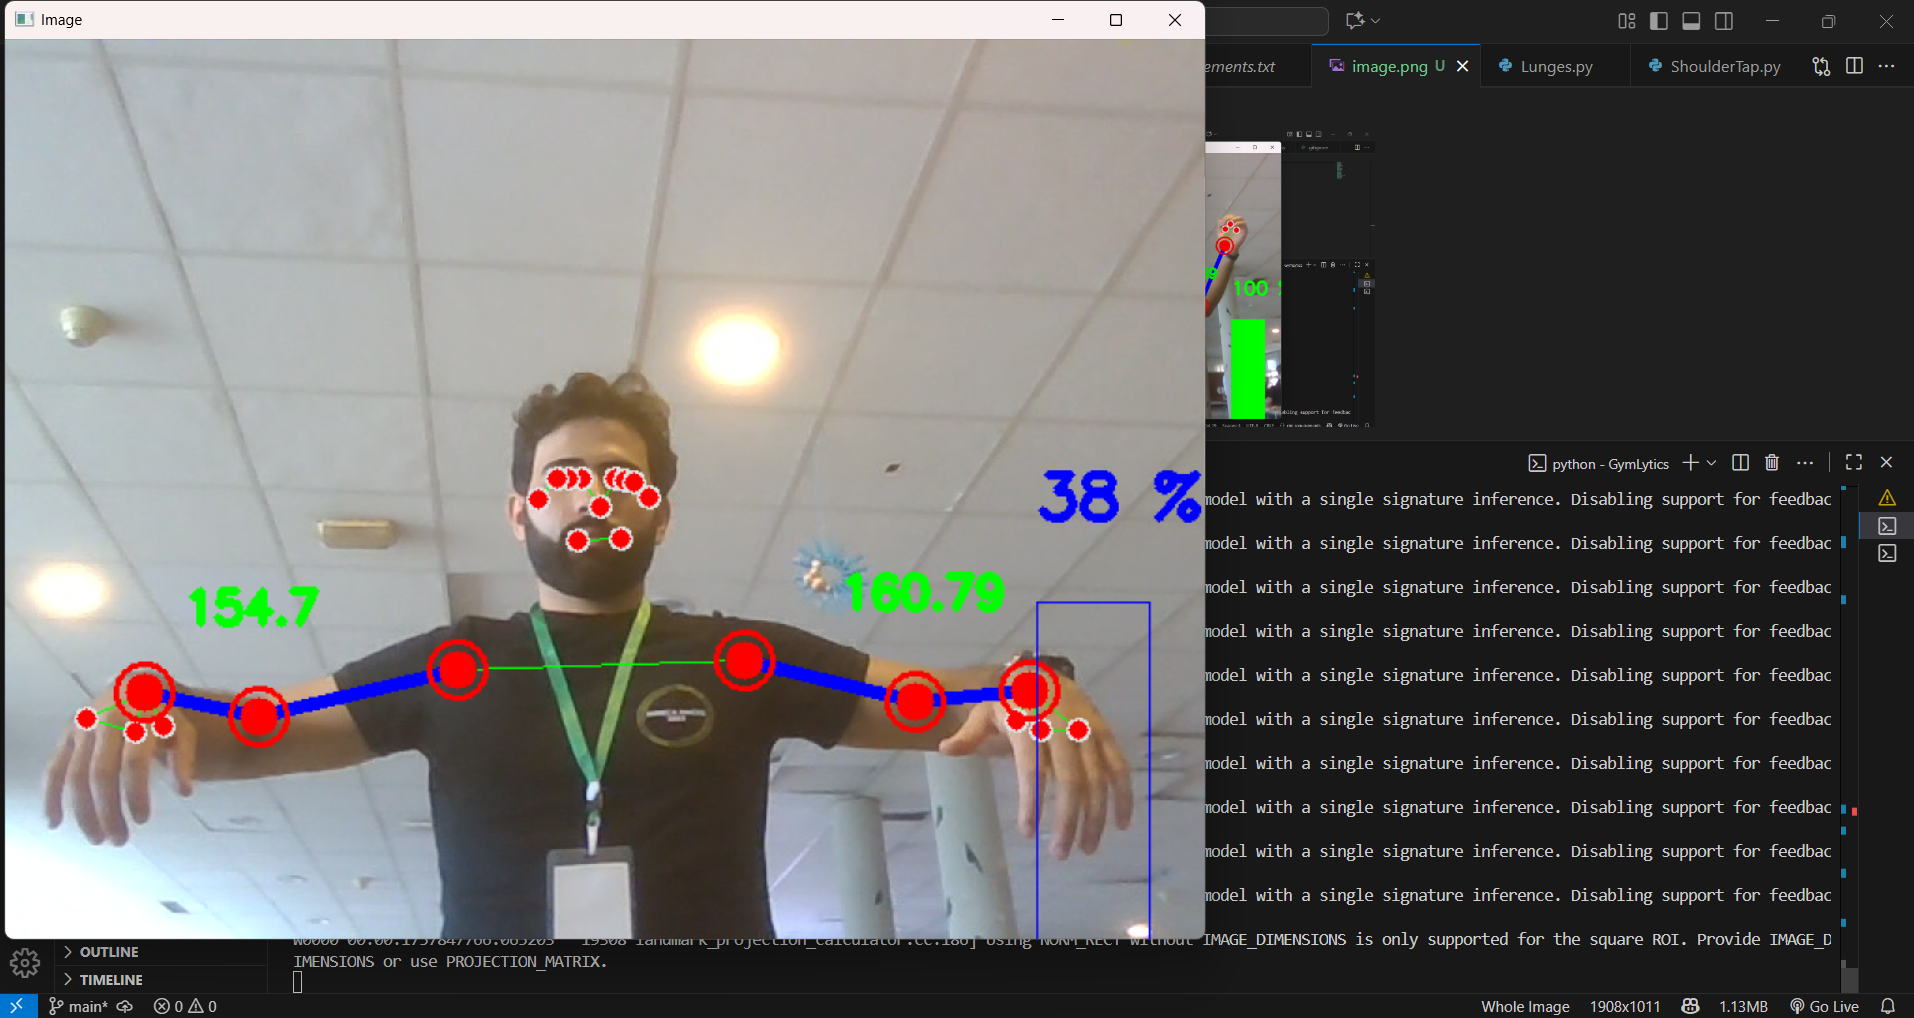Screen dimensions: 1914x1018
Task: Click the 38 % text in Image window
Action: point(1119,497)
